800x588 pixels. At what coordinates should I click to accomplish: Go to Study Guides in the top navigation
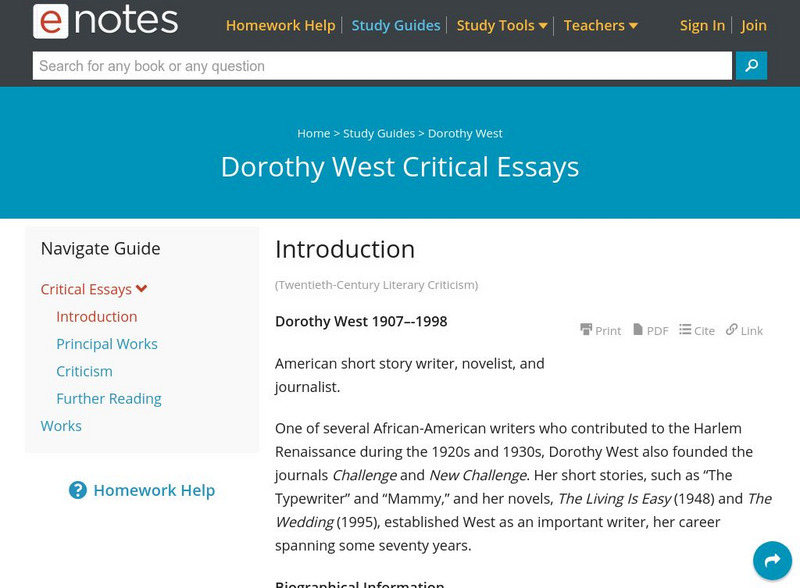click(x=396, y=25)
